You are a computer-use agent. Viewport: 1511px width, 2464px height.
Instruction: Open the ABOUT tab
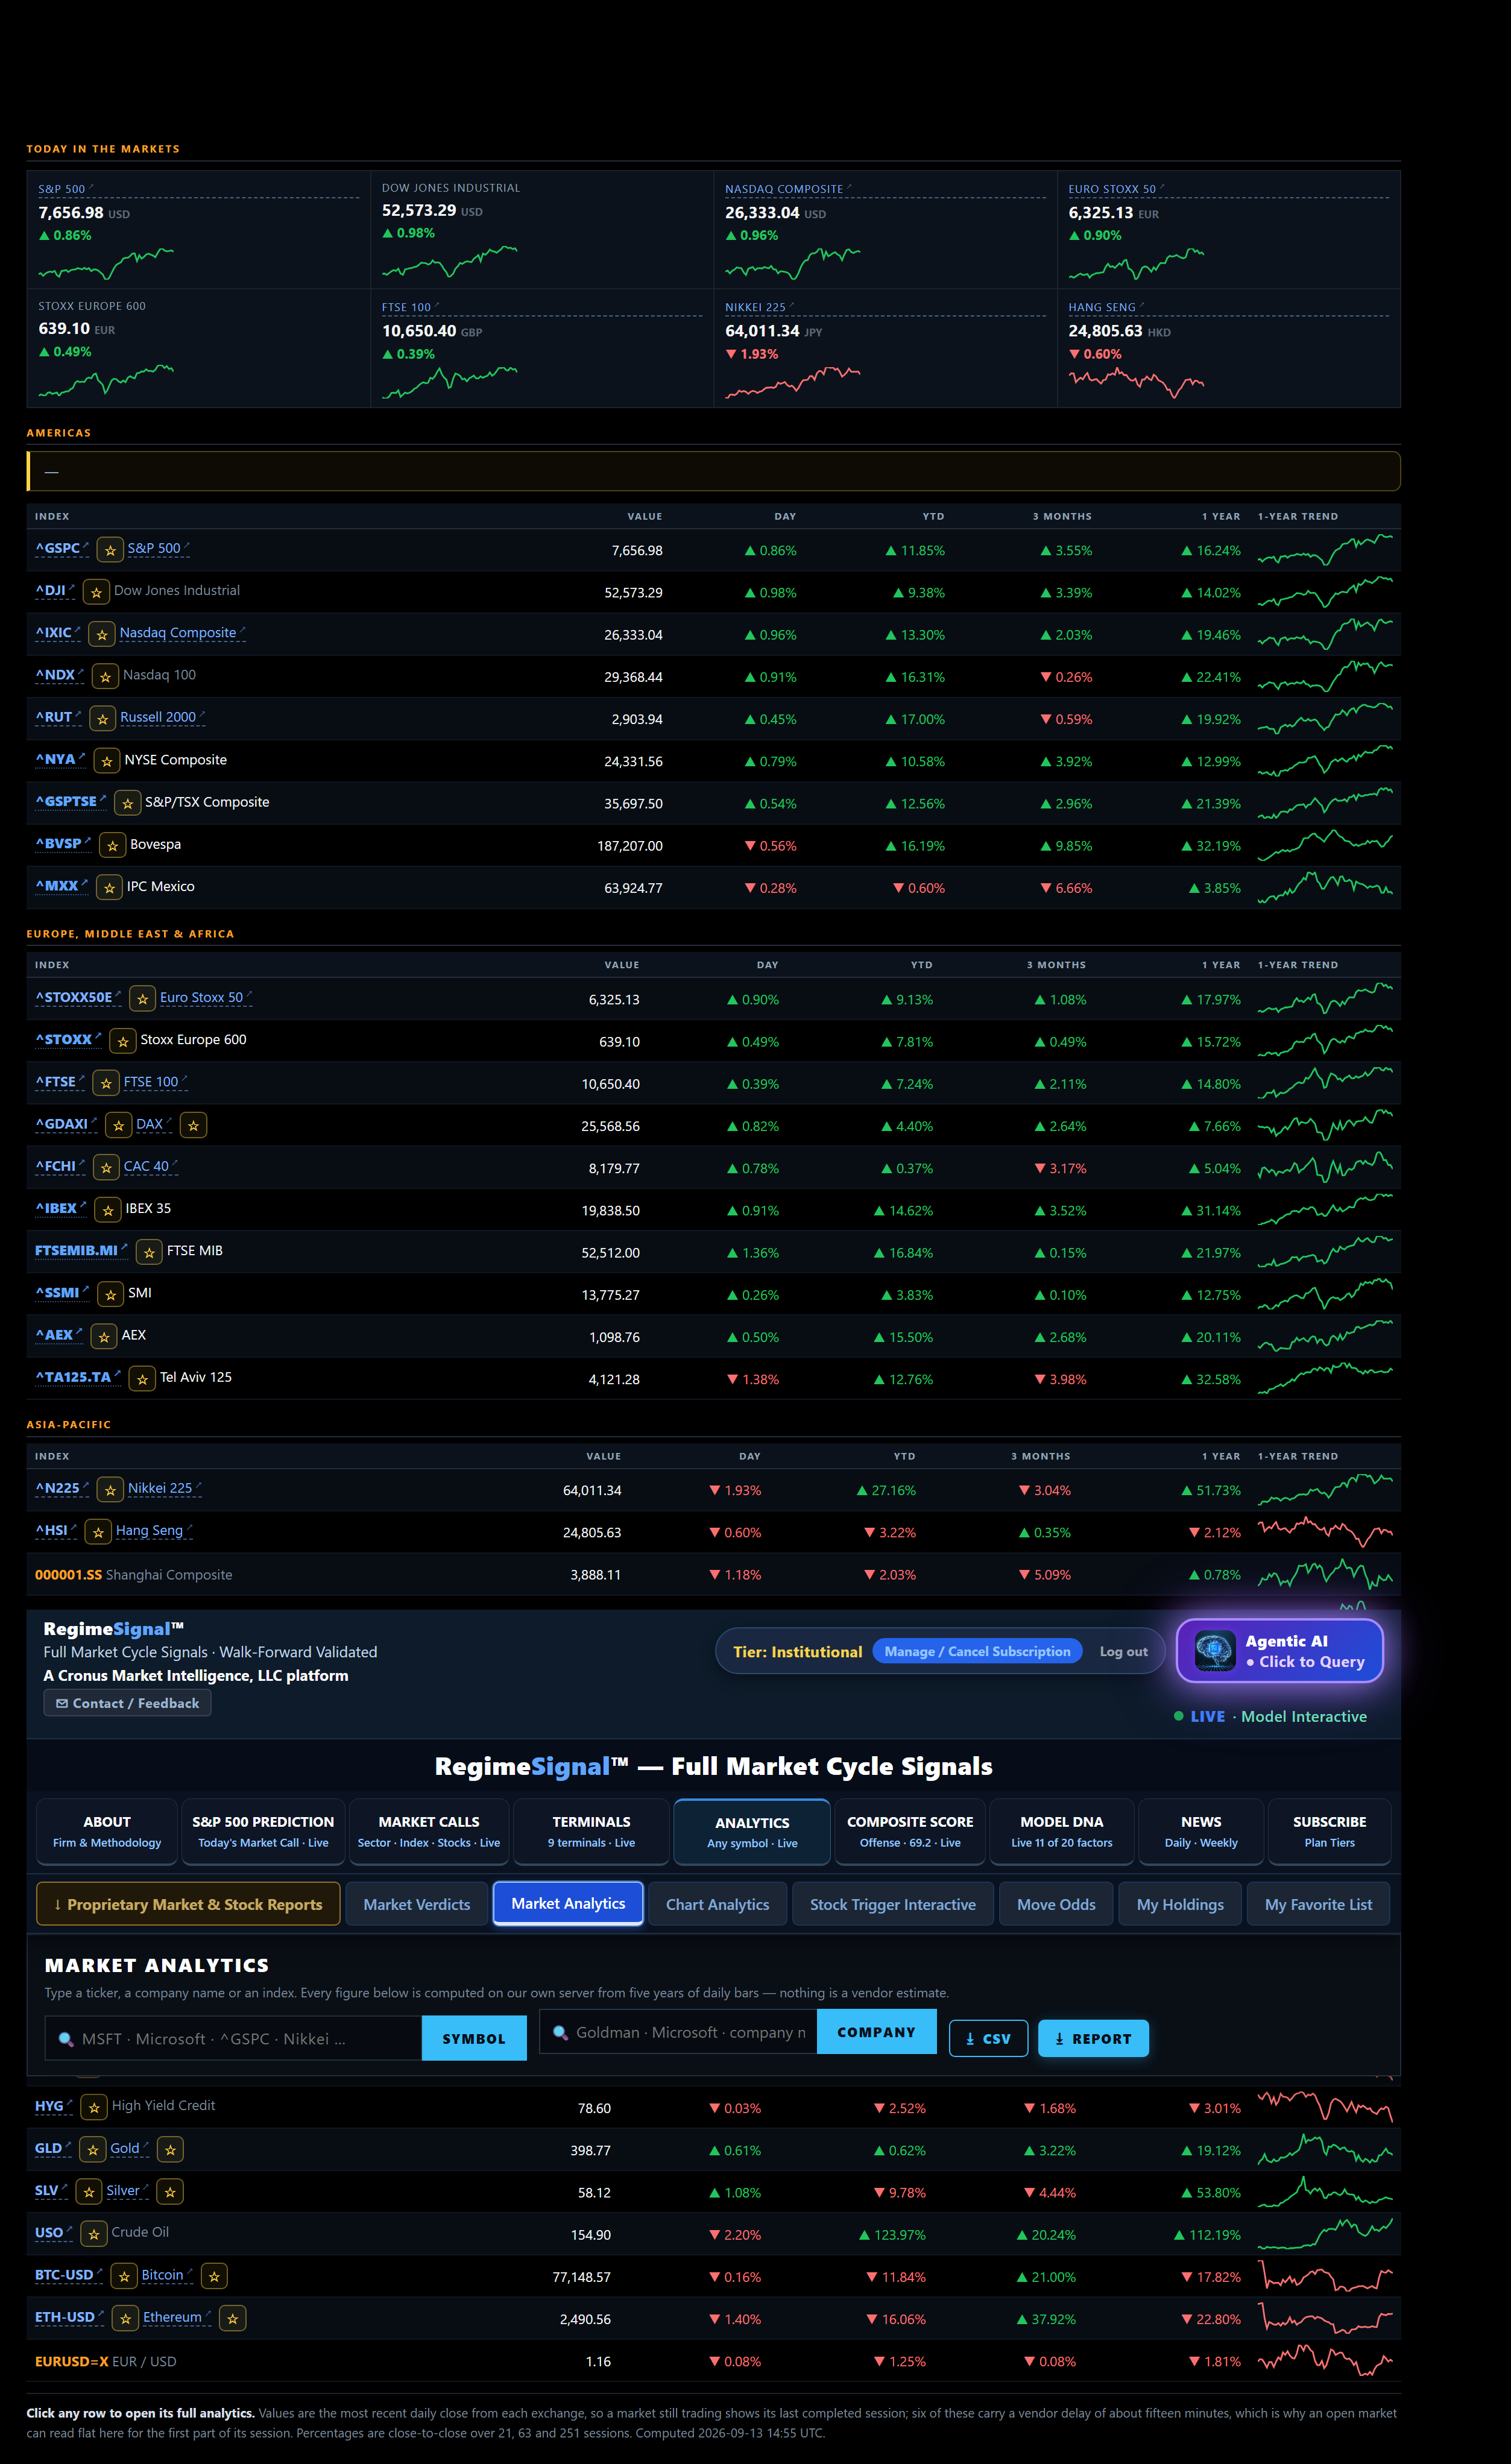107,1831
